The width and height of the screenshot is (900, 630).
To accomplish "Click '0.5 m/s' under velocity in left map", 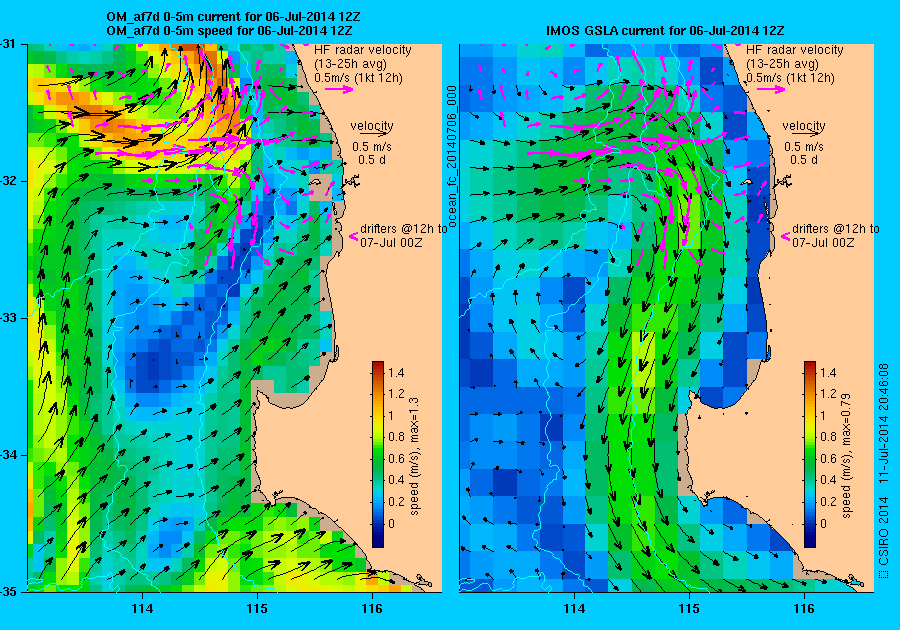I will [372, 147].
